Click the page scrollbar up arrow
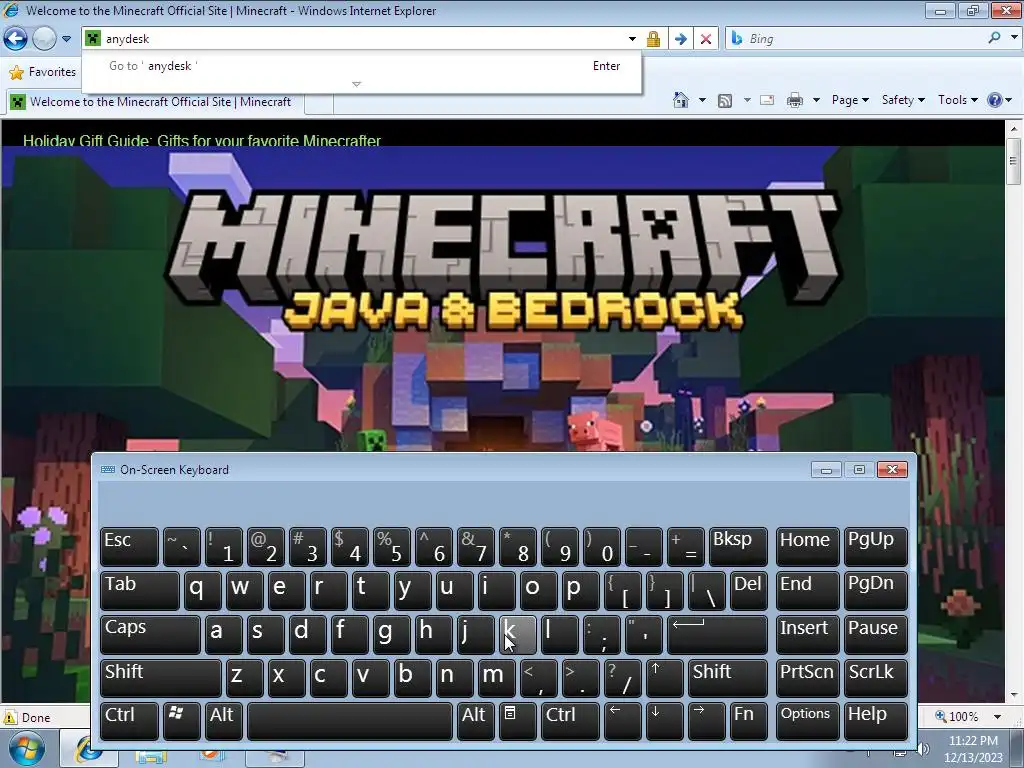Viewport: 1024px width, 768px height. pos(1014,129)
